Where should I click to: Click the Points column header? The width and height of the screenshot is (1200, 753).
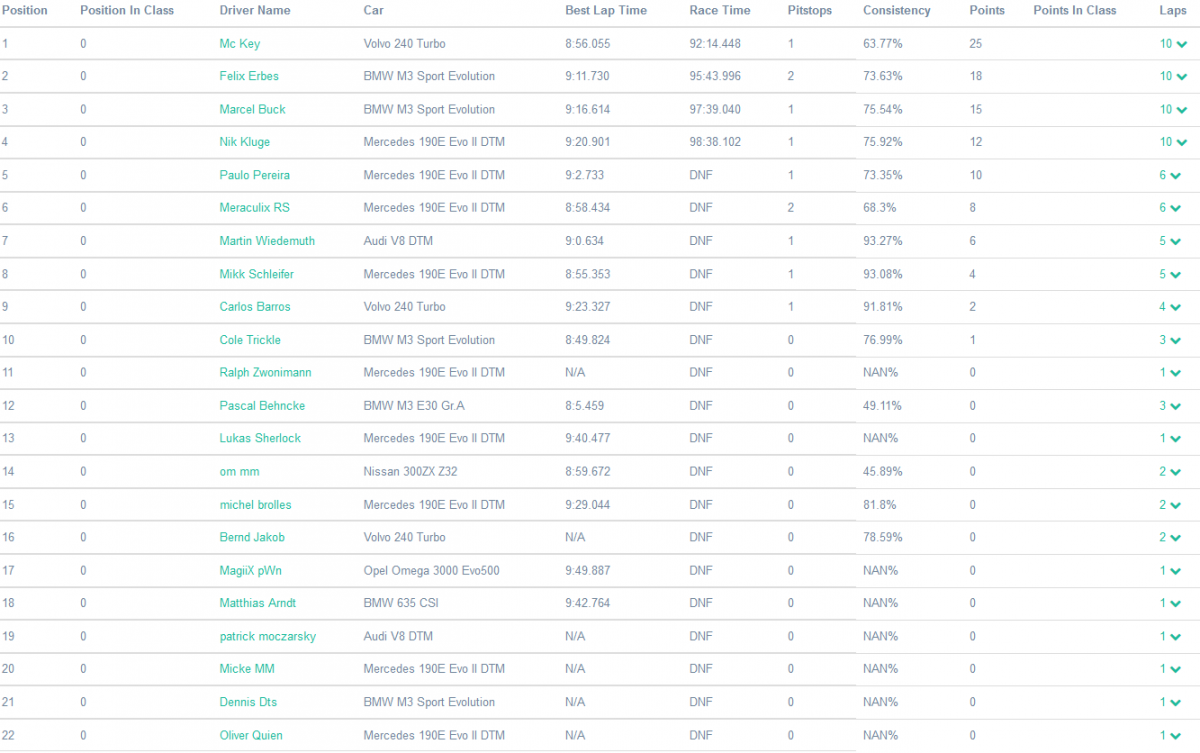coord(987,10)
